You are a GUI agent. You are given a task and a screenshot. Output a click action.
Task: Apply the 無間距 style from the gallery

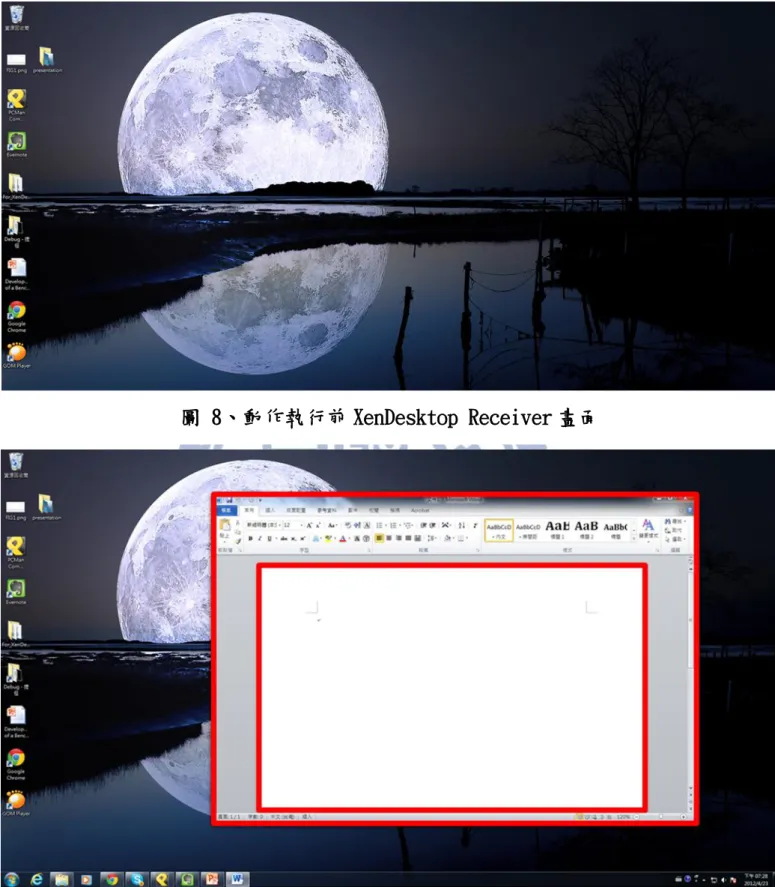click(x=528, y=530)
